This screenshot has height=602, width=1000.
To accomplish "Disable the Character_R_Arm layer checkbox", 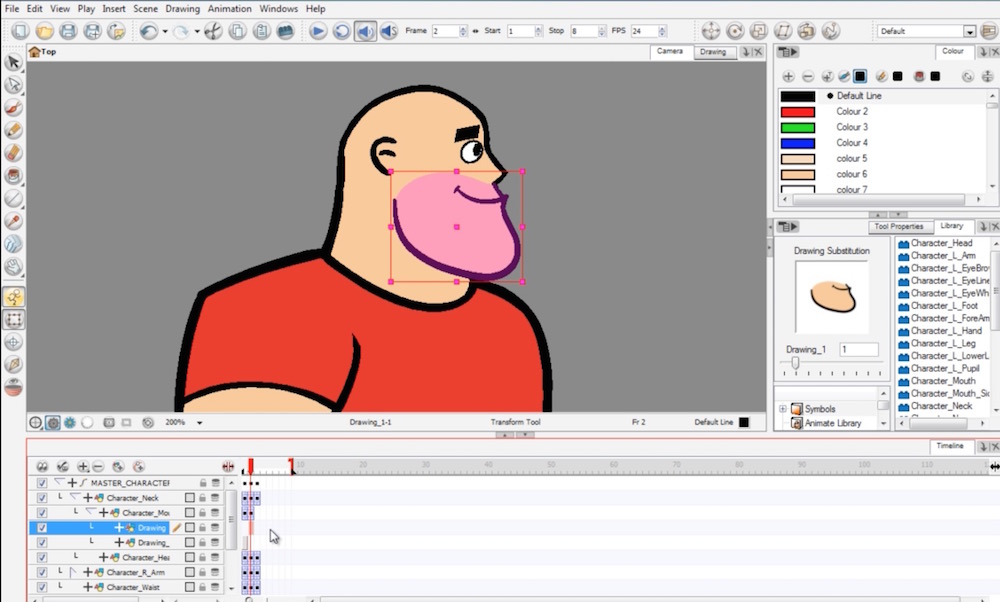I will coord(42,572).
